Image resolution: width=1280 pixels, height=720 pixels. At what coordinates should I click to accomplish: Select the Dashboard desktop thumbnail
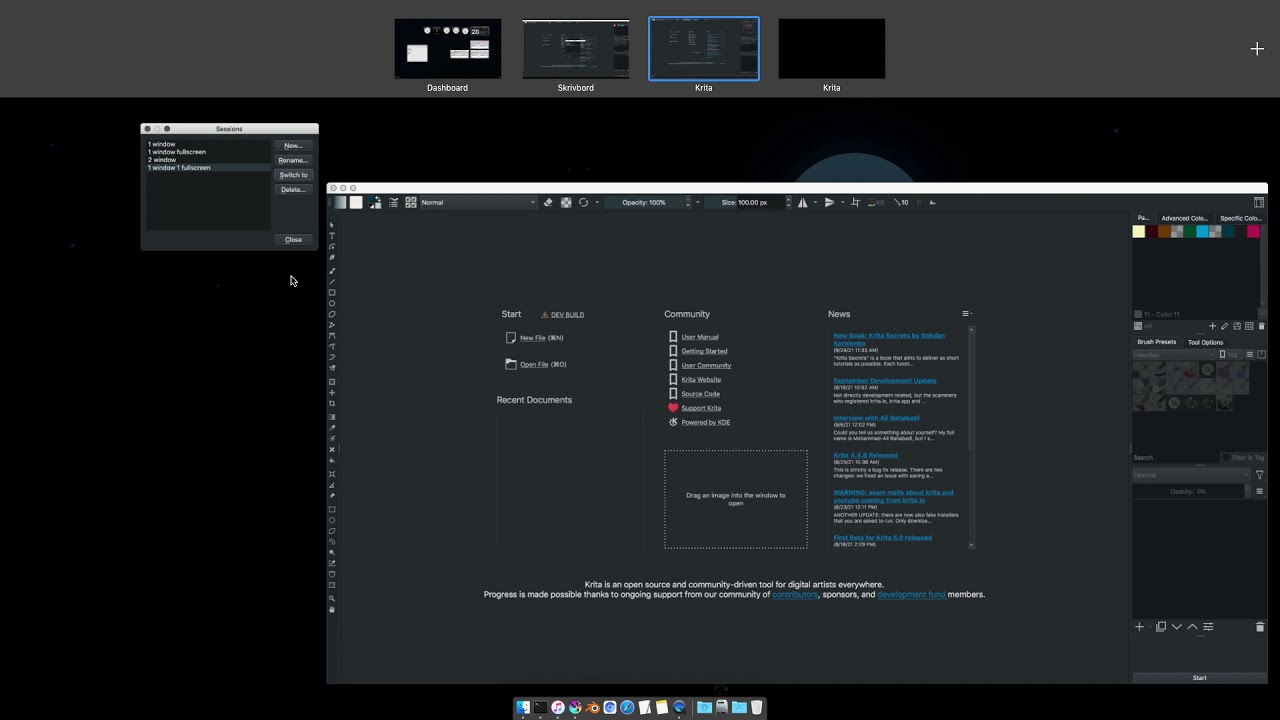[x=447, y=49]
